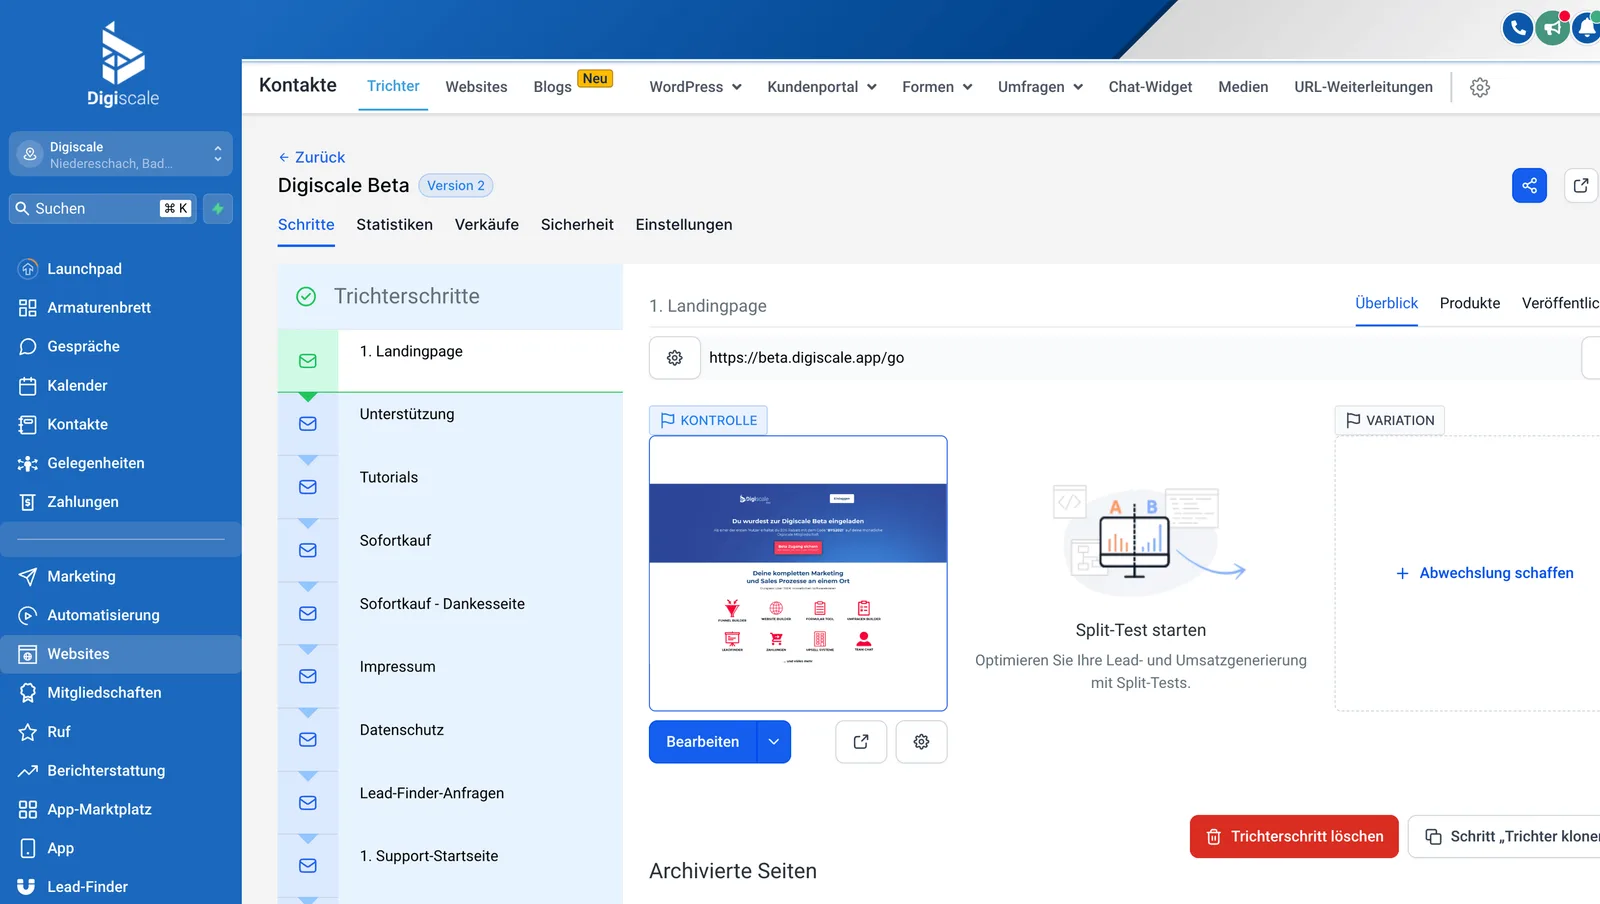Click URL settings gear next to link
1600x904 pixels.
click(x=675, y=358)
